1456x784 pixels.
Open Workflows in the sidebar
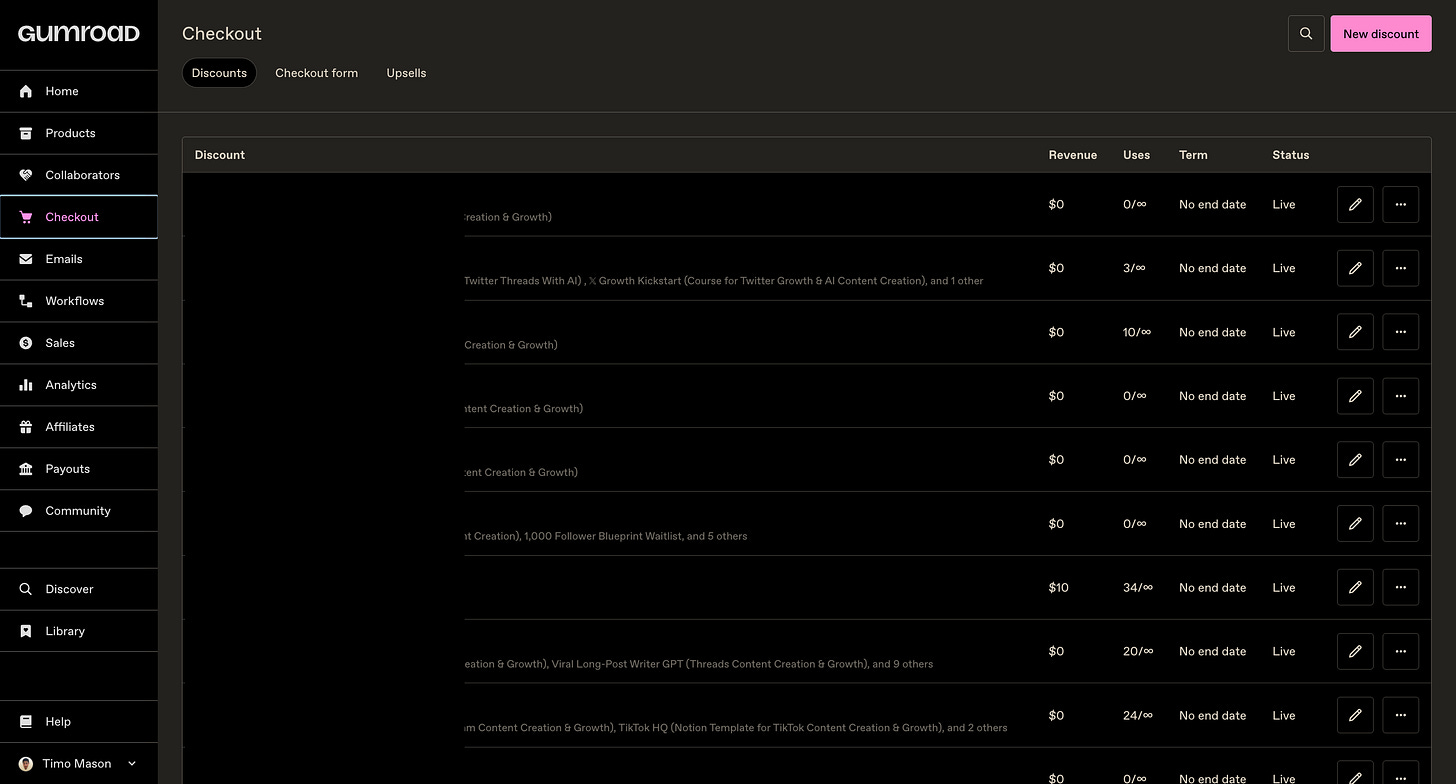(79, 301)
